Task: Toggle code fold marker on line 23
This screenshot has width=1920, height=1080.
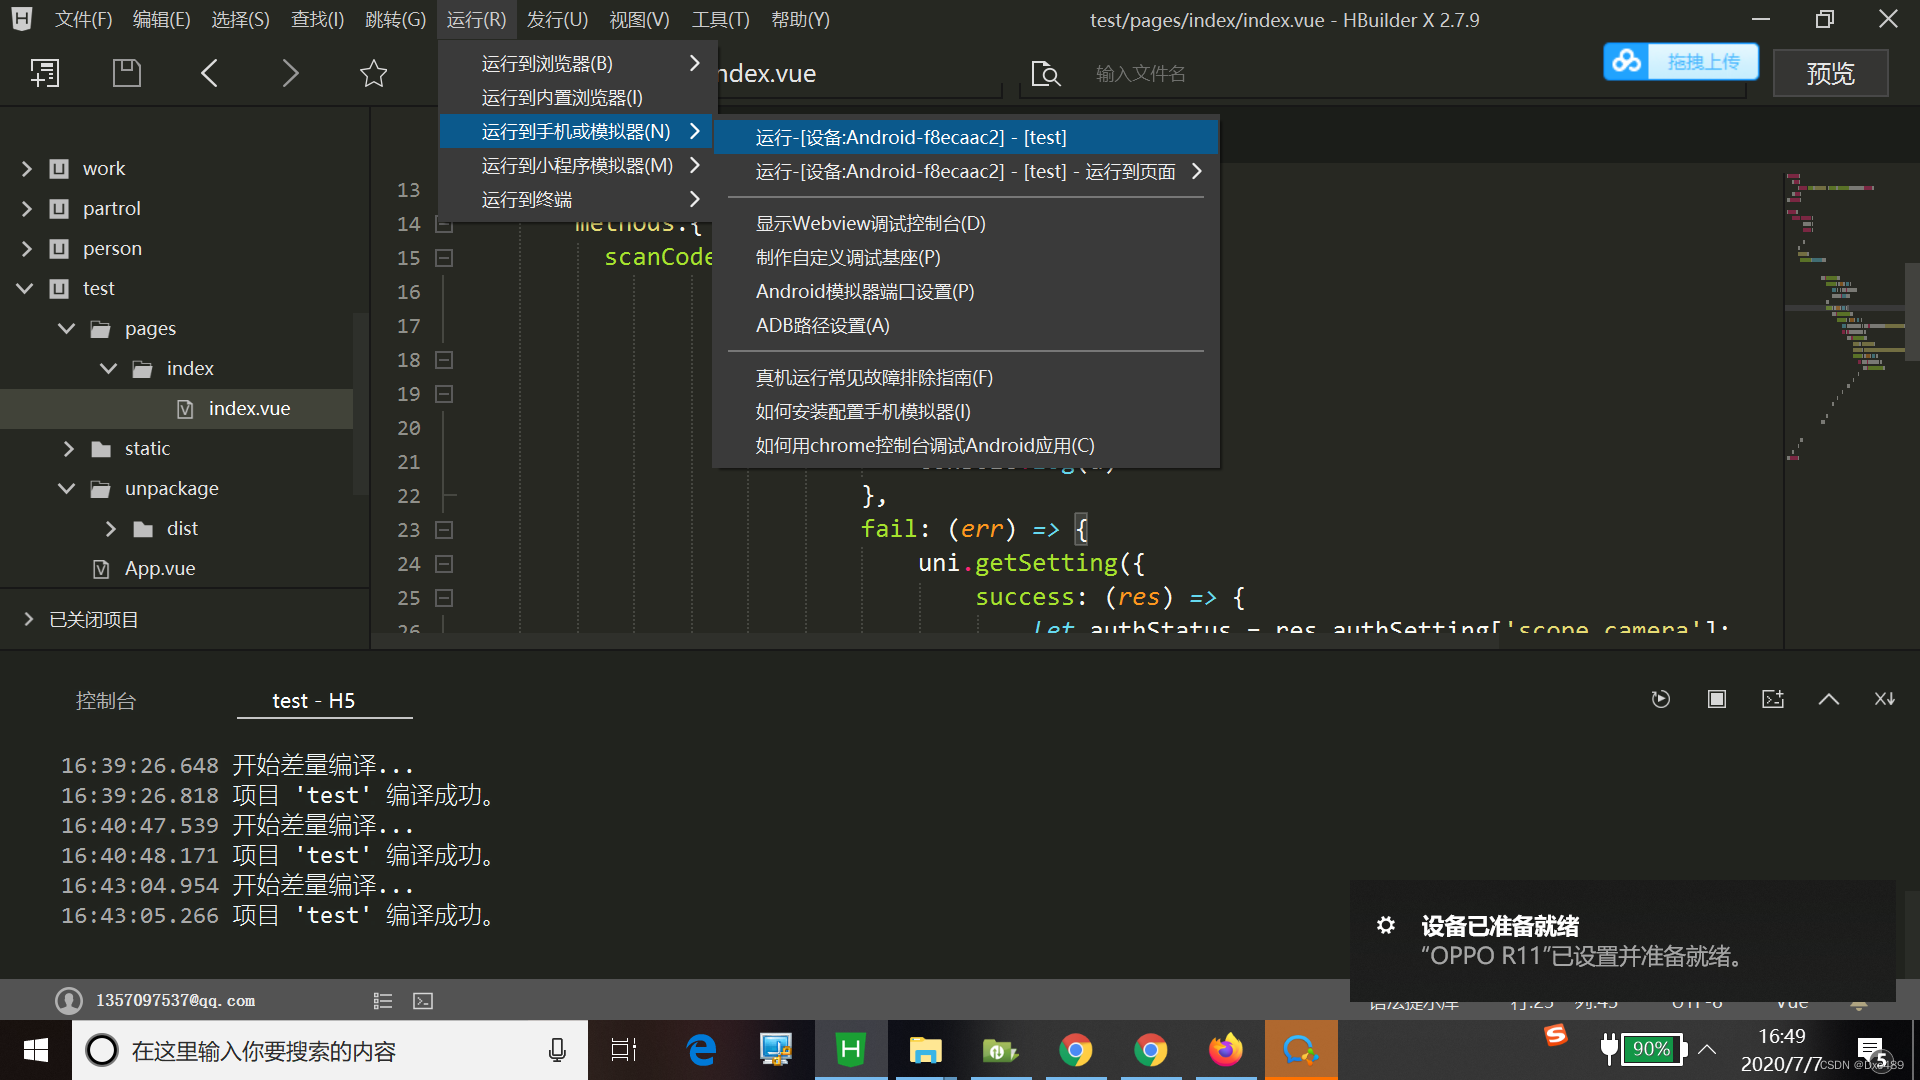Action: [x=445, y=530]
